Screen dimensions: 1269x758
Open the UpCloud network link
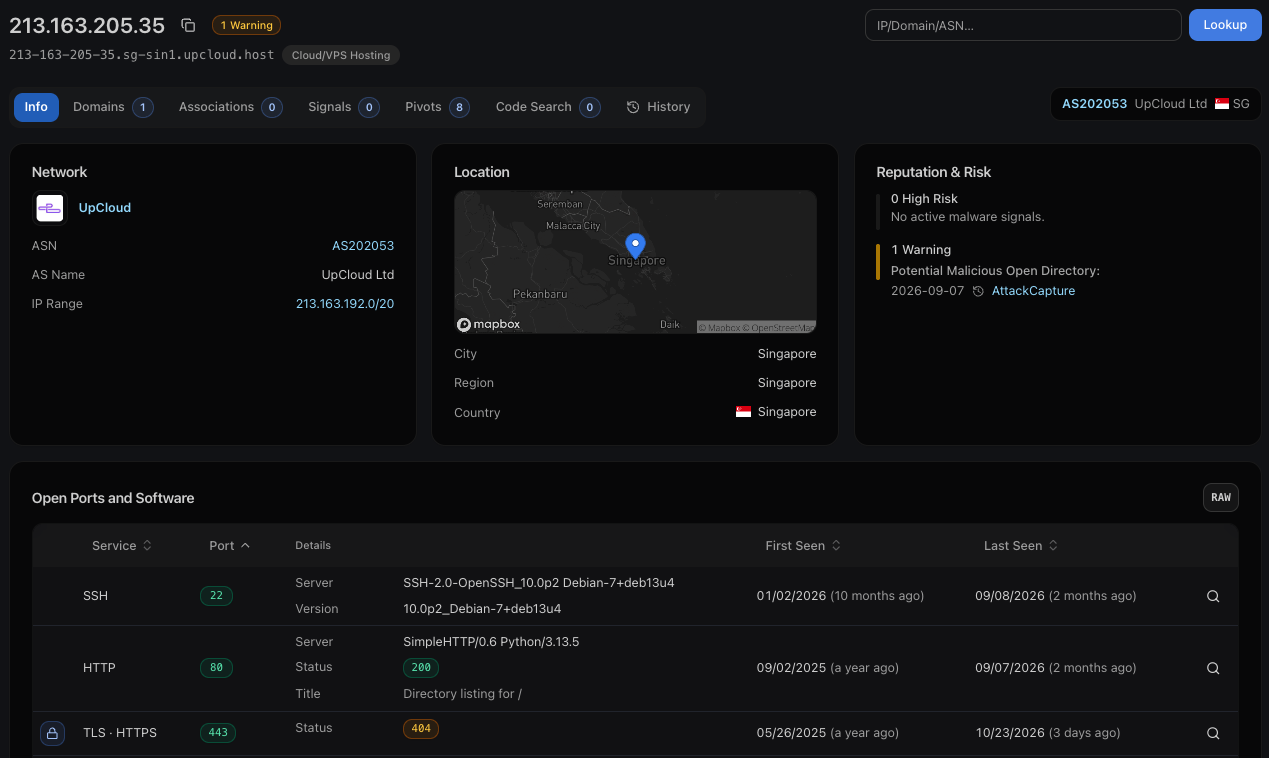click(x=105, y=208)
